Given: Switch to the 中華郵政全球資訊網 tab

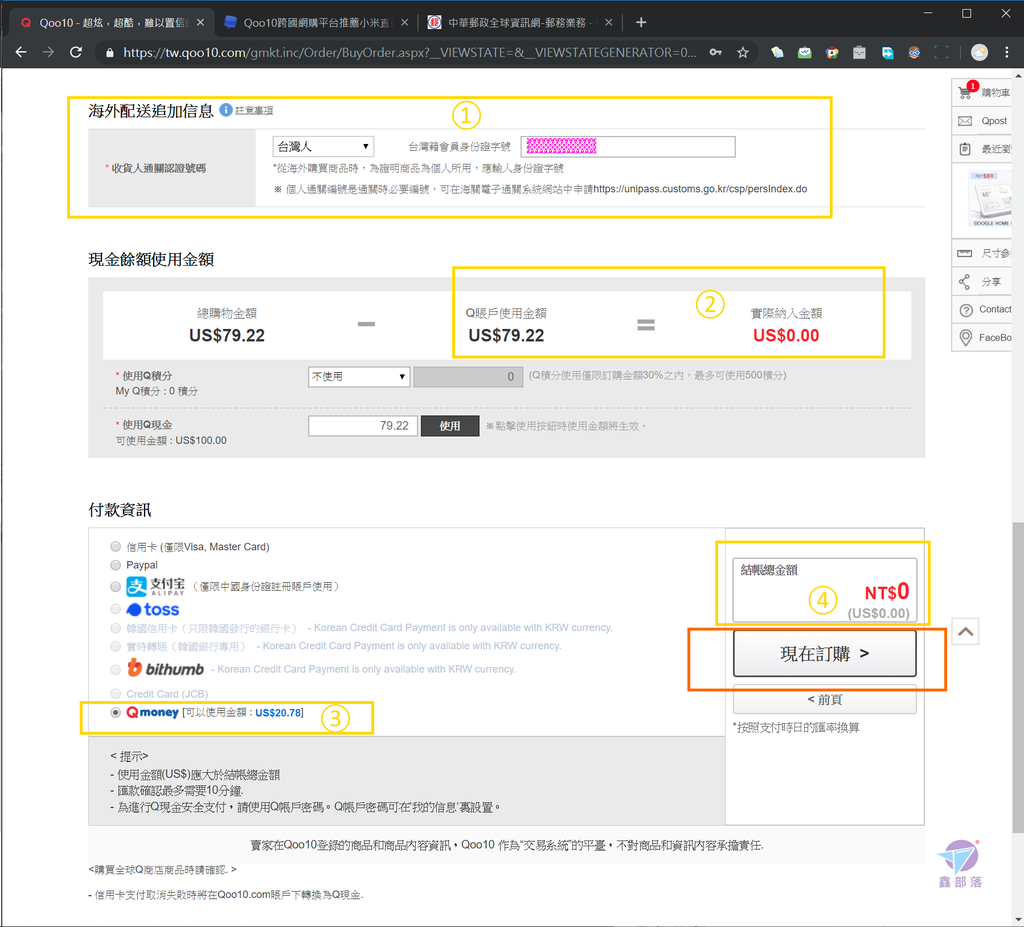Looking at the screenshot, I should (x=520, y=22).
